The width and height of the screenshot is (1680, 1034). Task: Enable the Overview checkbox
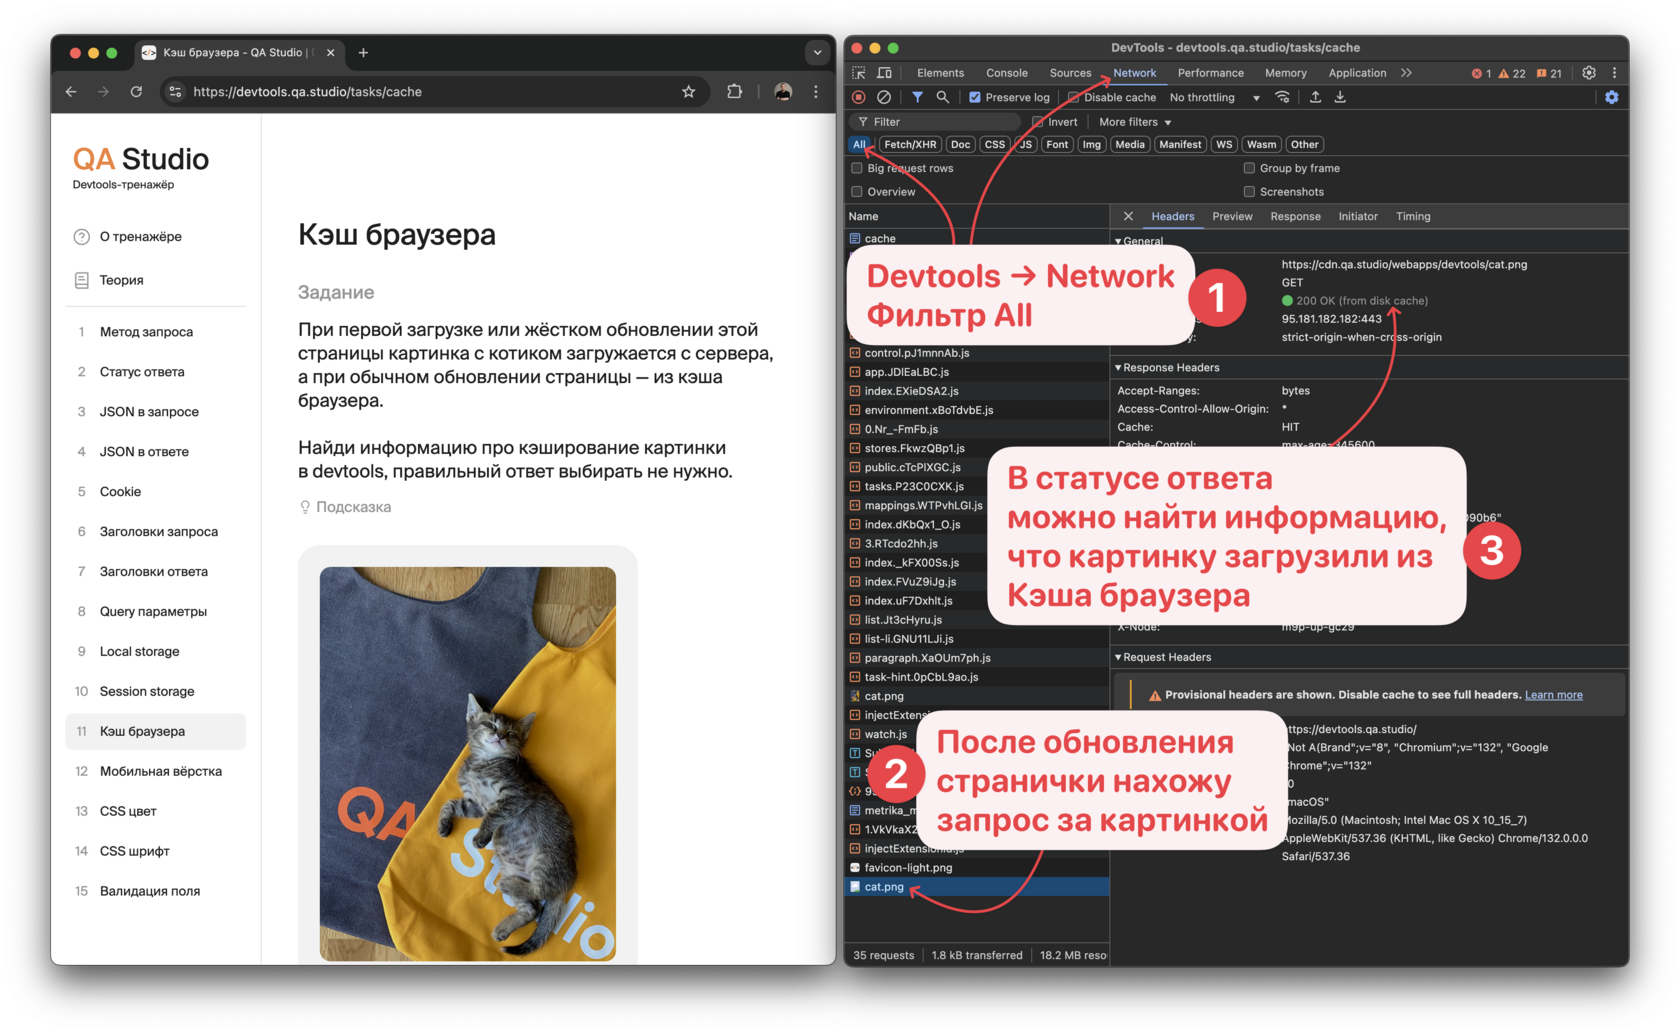(857, 192)
